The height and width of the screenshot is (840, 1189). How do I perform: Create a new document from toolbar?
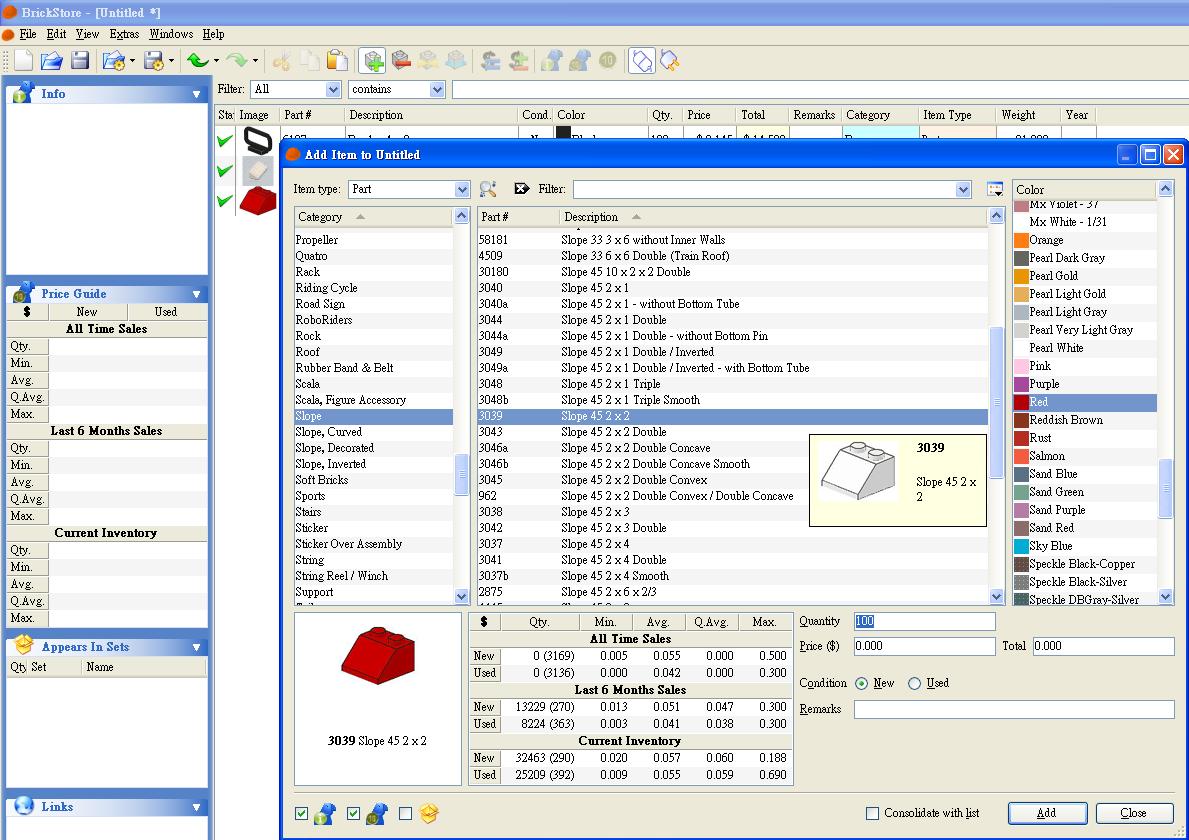24,61
